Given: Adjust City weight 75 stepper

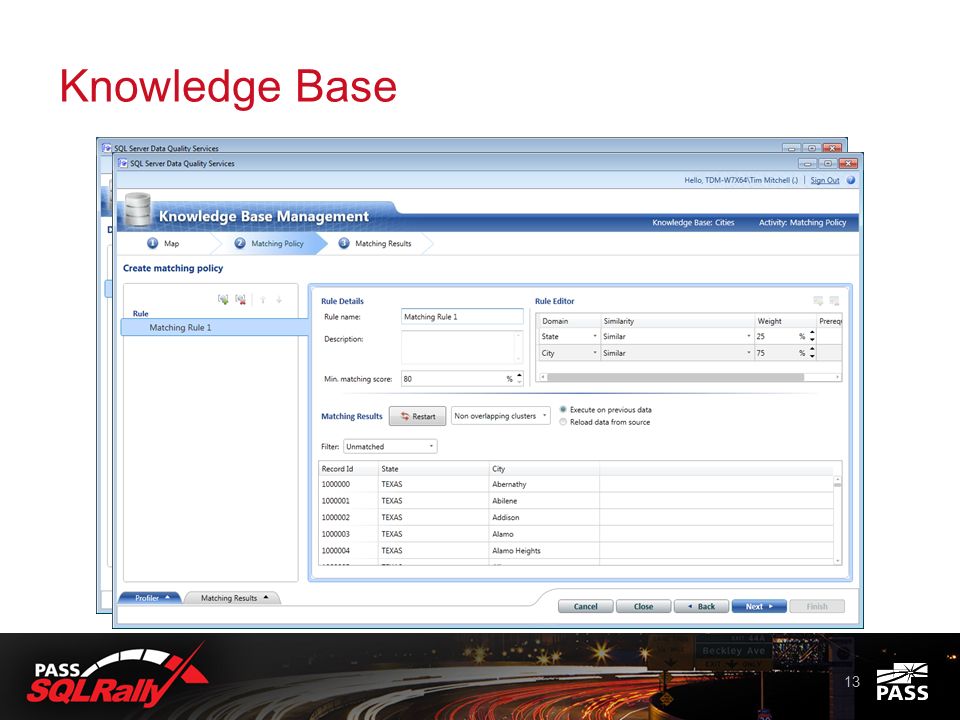Looking at the screenshot, I should (812, 353).
